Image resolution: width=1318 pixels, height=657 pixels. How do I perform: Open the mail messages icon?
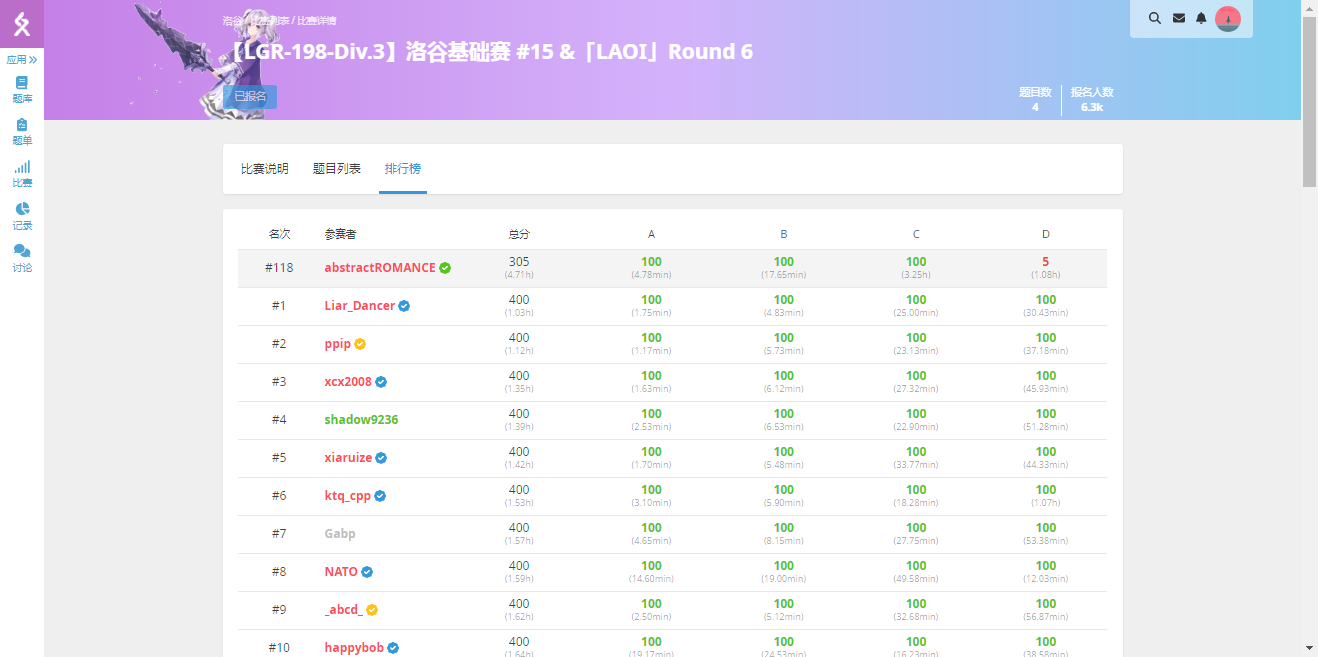[x=1179, y=18]
